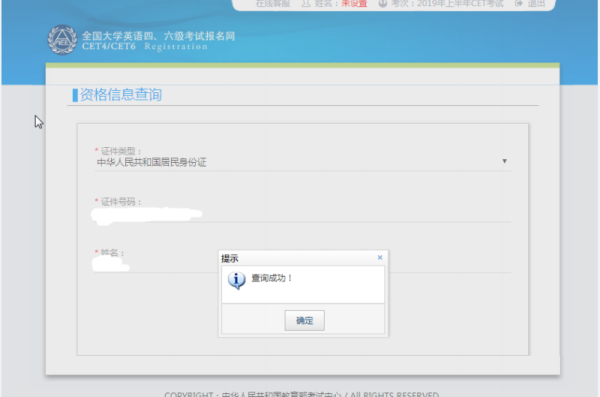
Task: Open the 证件类型 dropdown arrow
Action: click(504, 161)
